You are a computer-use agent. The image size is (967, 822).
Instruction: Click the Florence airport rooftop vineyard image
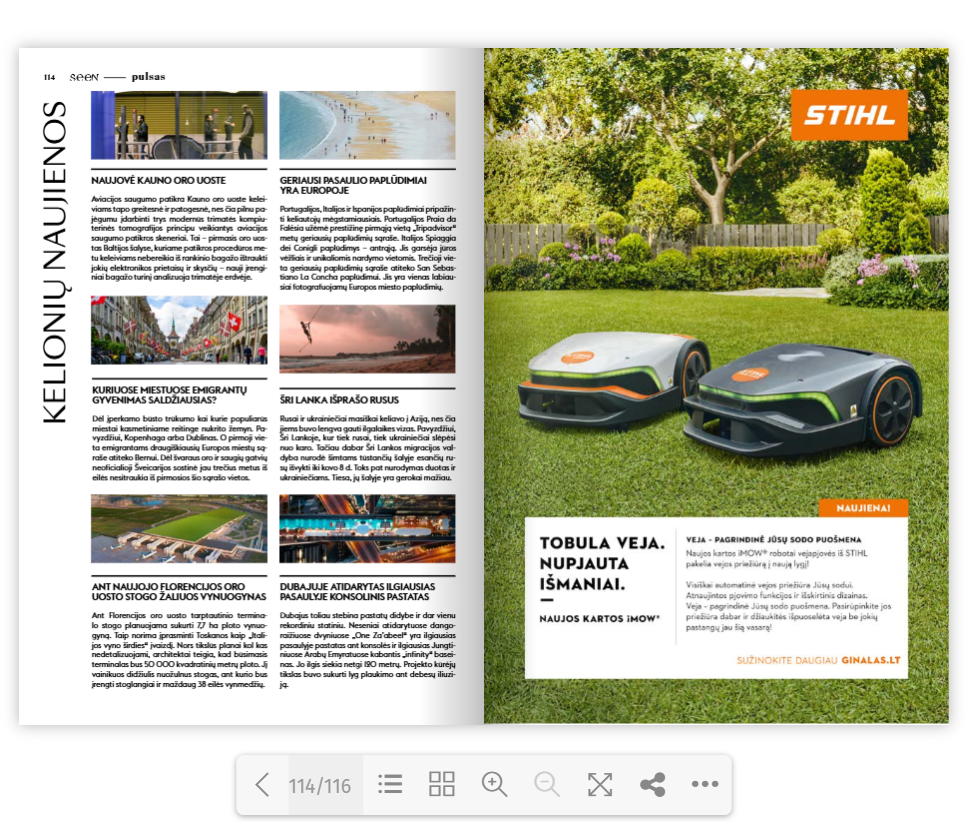pyautogui.click(x=179, y=529)
